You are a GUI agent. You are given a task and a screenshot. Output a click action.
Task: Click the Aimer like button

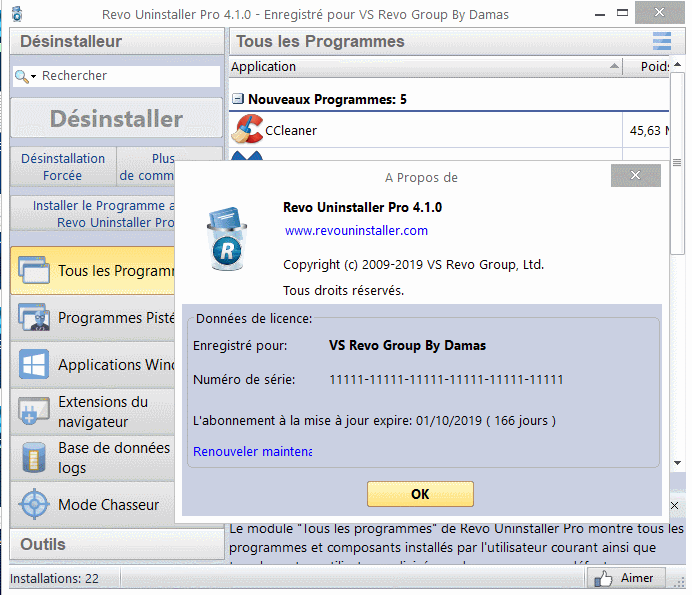click(626, 578)
